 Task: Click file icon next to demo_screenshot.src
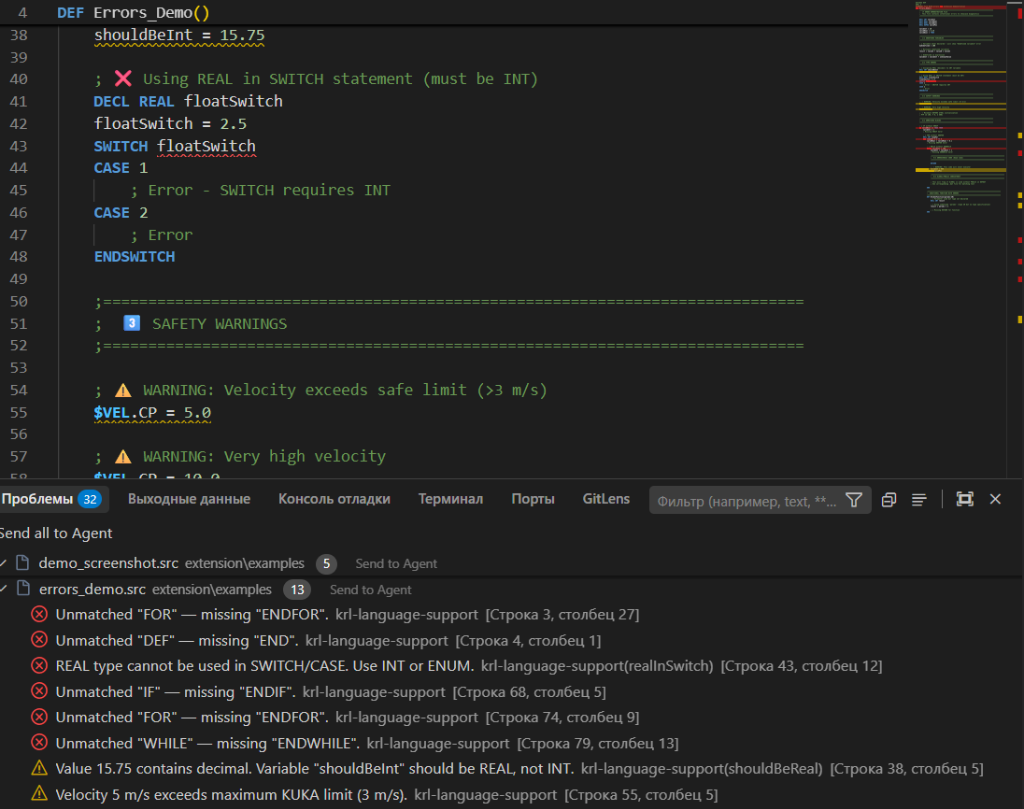[x=23, y=563]
